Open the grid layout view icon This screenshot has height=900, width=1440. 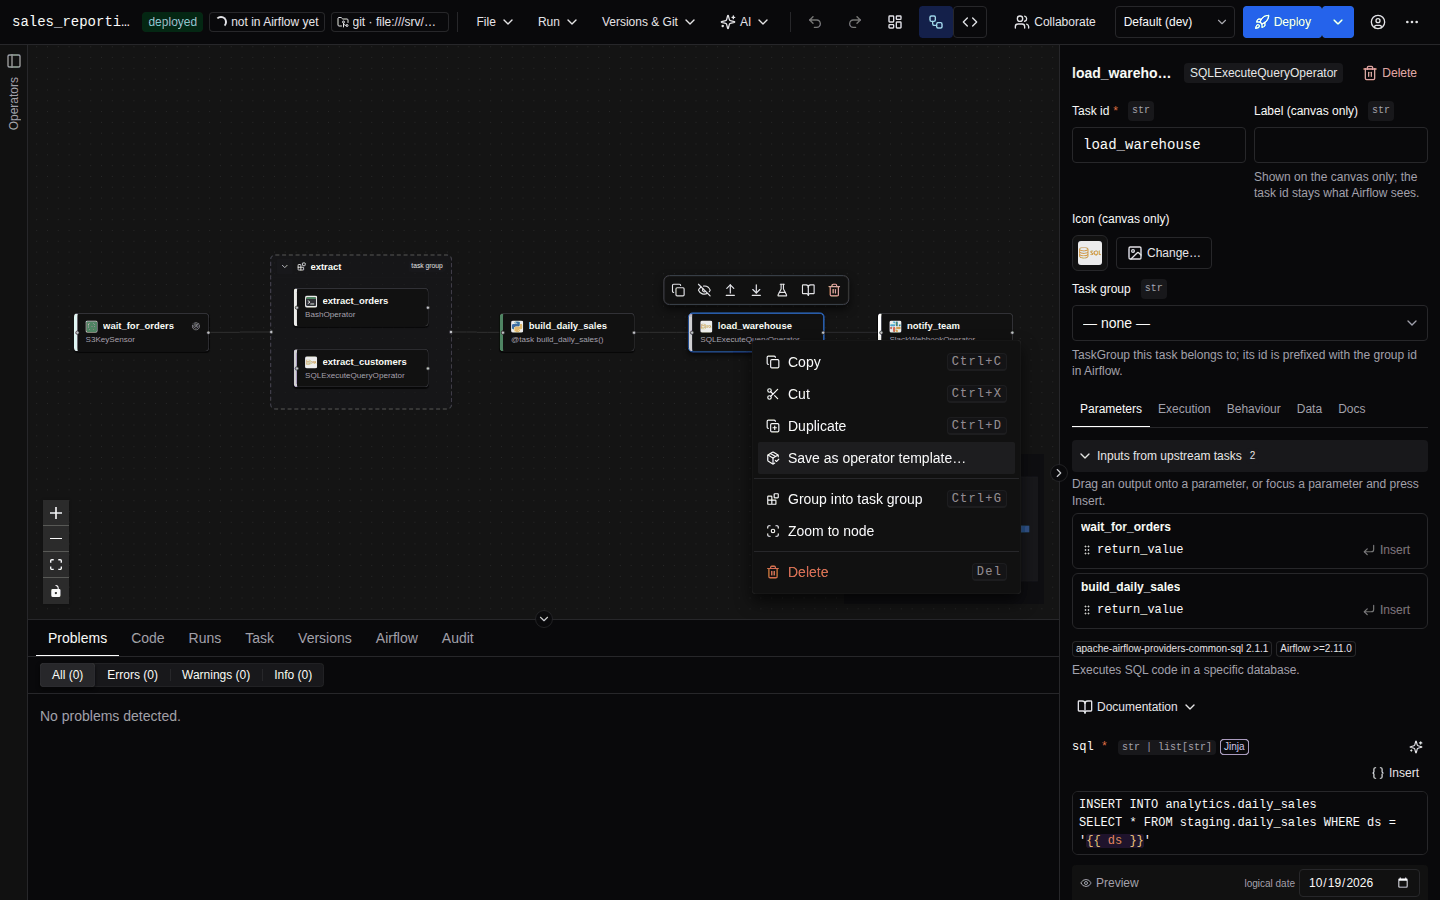point(895,22)
